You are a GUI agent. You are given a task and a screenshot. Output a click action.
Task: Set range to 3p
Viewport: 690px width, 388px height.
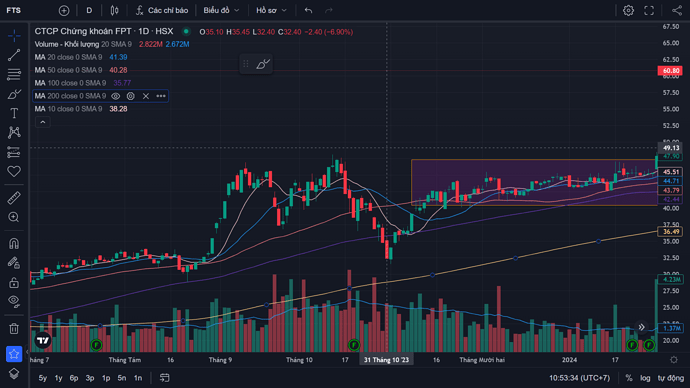90,378
